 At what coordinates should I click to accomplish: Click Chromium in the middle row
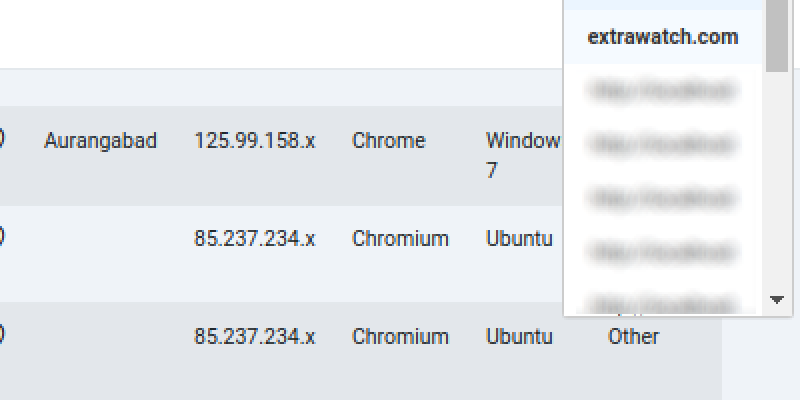tap(401, 239)
